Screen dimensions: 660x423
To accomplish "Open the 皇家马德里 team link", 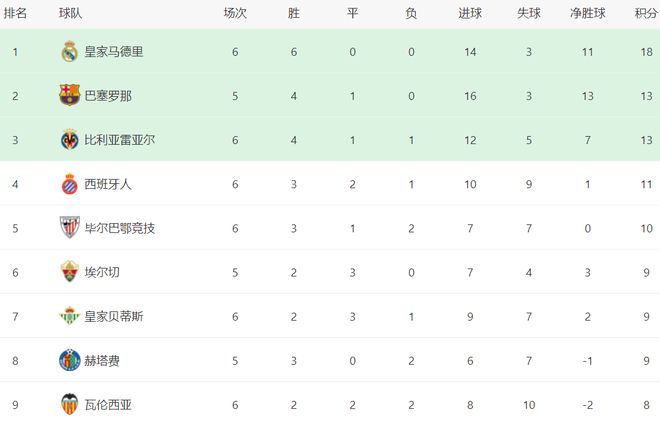I will click(113, 51).
